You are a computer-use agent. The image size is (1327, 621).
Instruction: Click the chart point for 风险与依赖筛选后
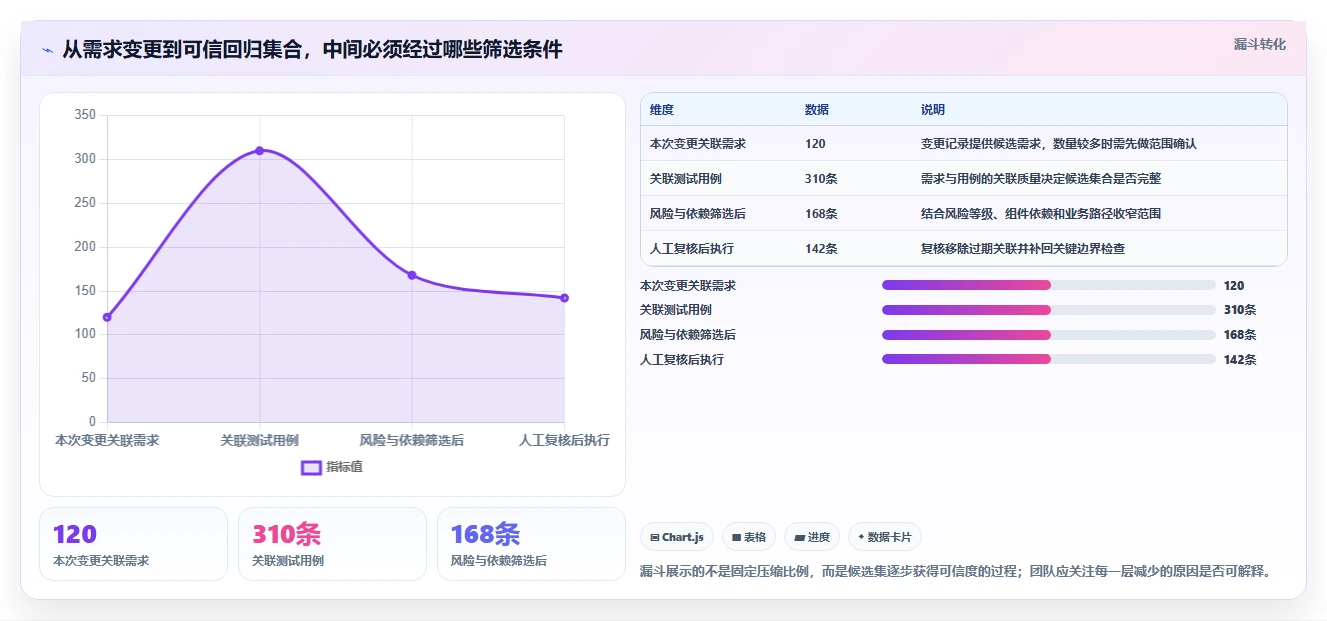coord(412,275)
